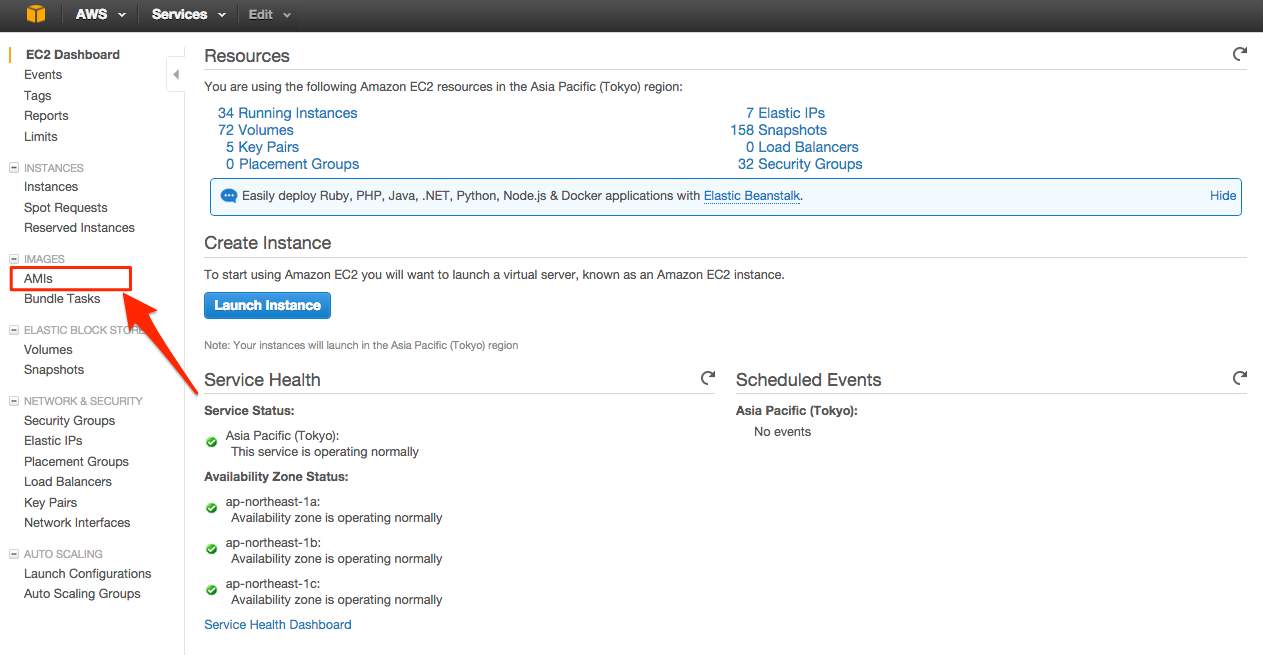The image size is (1263, 655).
Task: Open the Service Health Dashboard link
Action: point(278,625)
